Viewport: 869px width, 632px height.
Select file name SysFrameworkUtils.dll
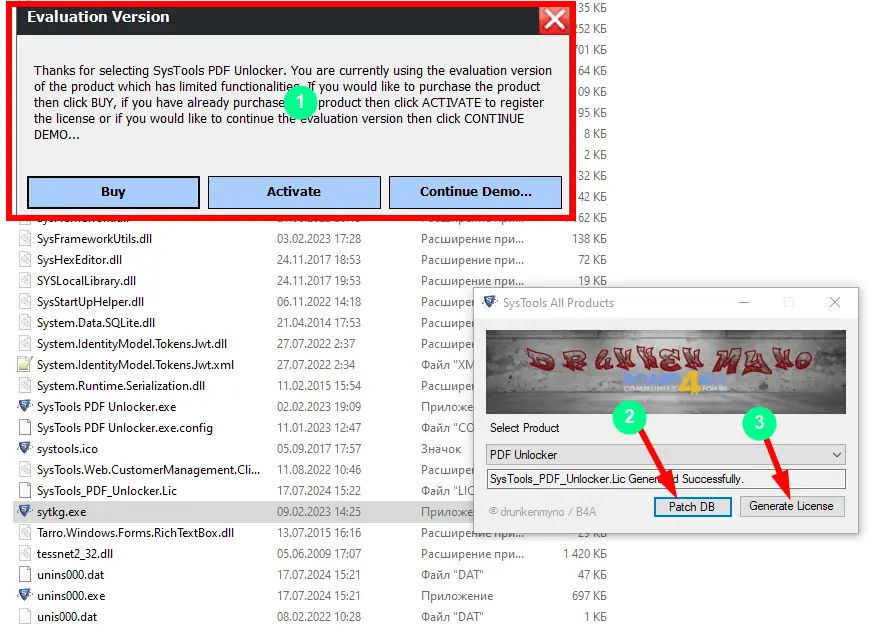[x=94, y=239]
